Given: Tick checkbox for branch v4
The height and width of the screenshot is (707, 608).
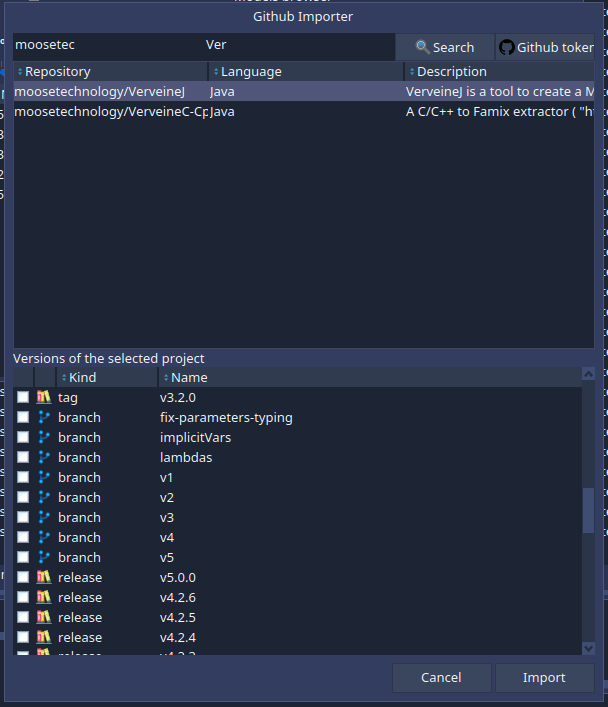Looking at the screenshot, I should 23,537.
